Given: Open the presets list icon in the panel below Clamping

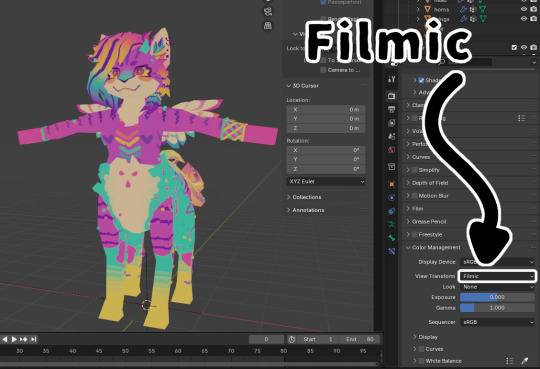Looking at the screenshot, I should 522,118.
